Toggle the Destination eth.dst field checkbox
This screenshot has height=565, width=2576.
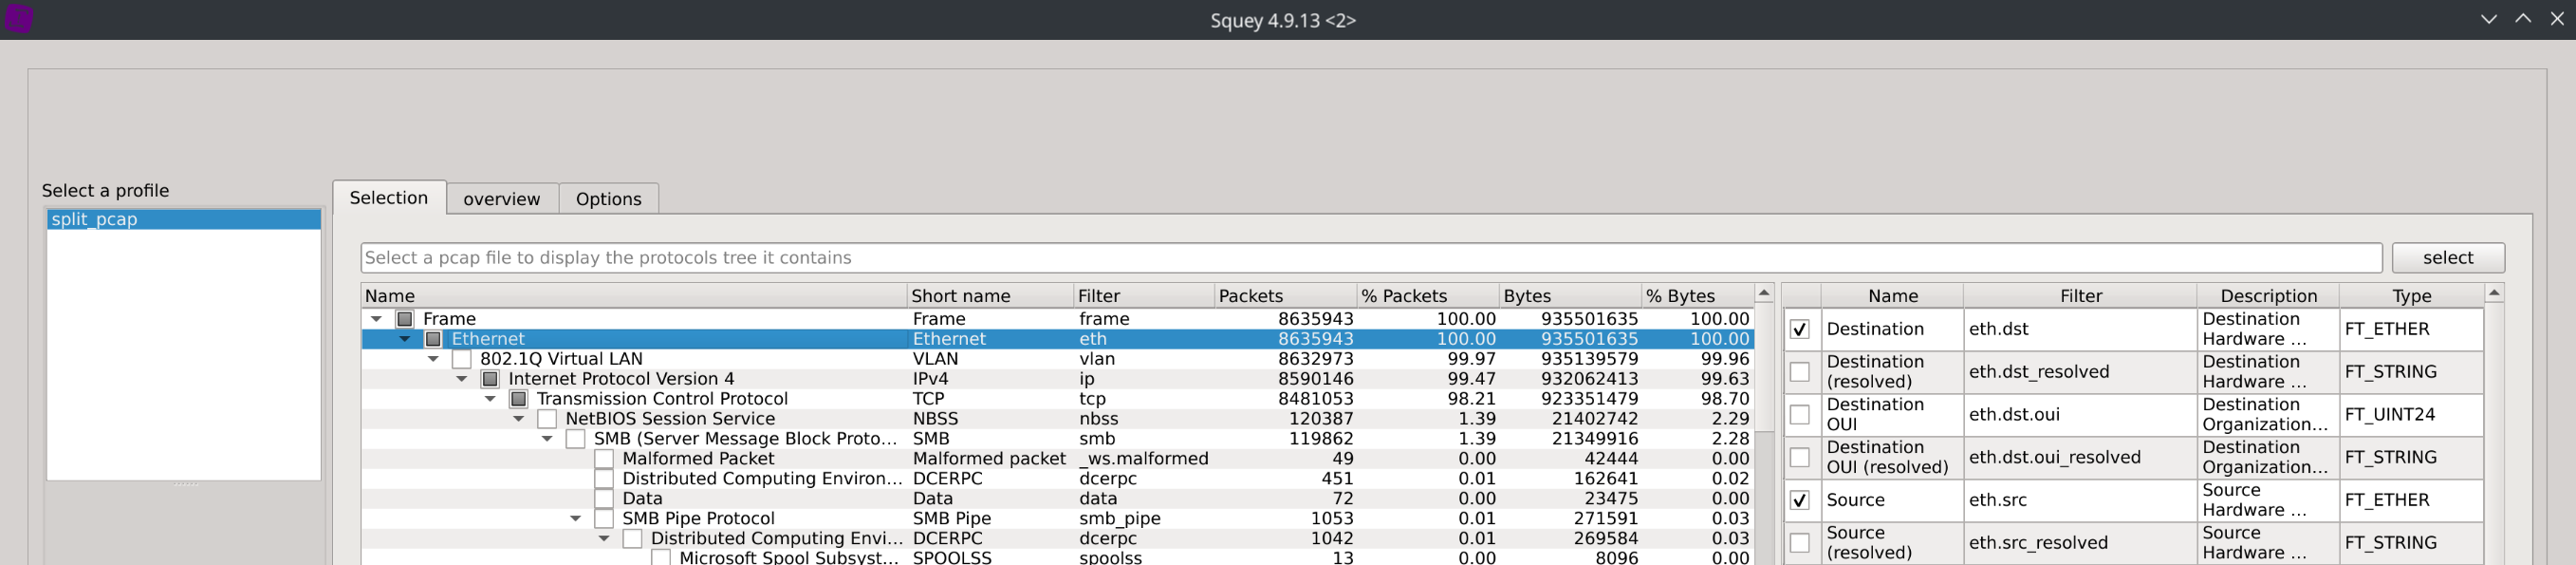pyautogui.click(x=1799, y=329)
